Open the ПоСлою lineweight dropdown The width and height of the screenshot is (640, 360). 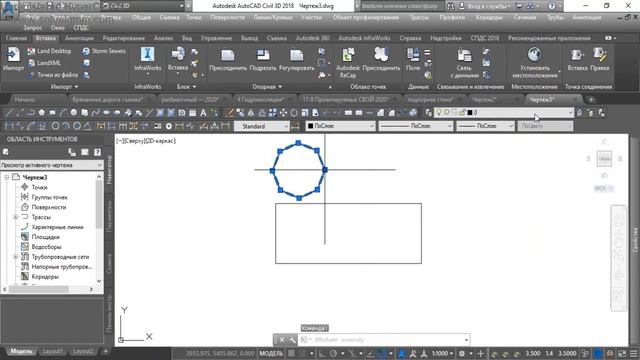[485, 127]
